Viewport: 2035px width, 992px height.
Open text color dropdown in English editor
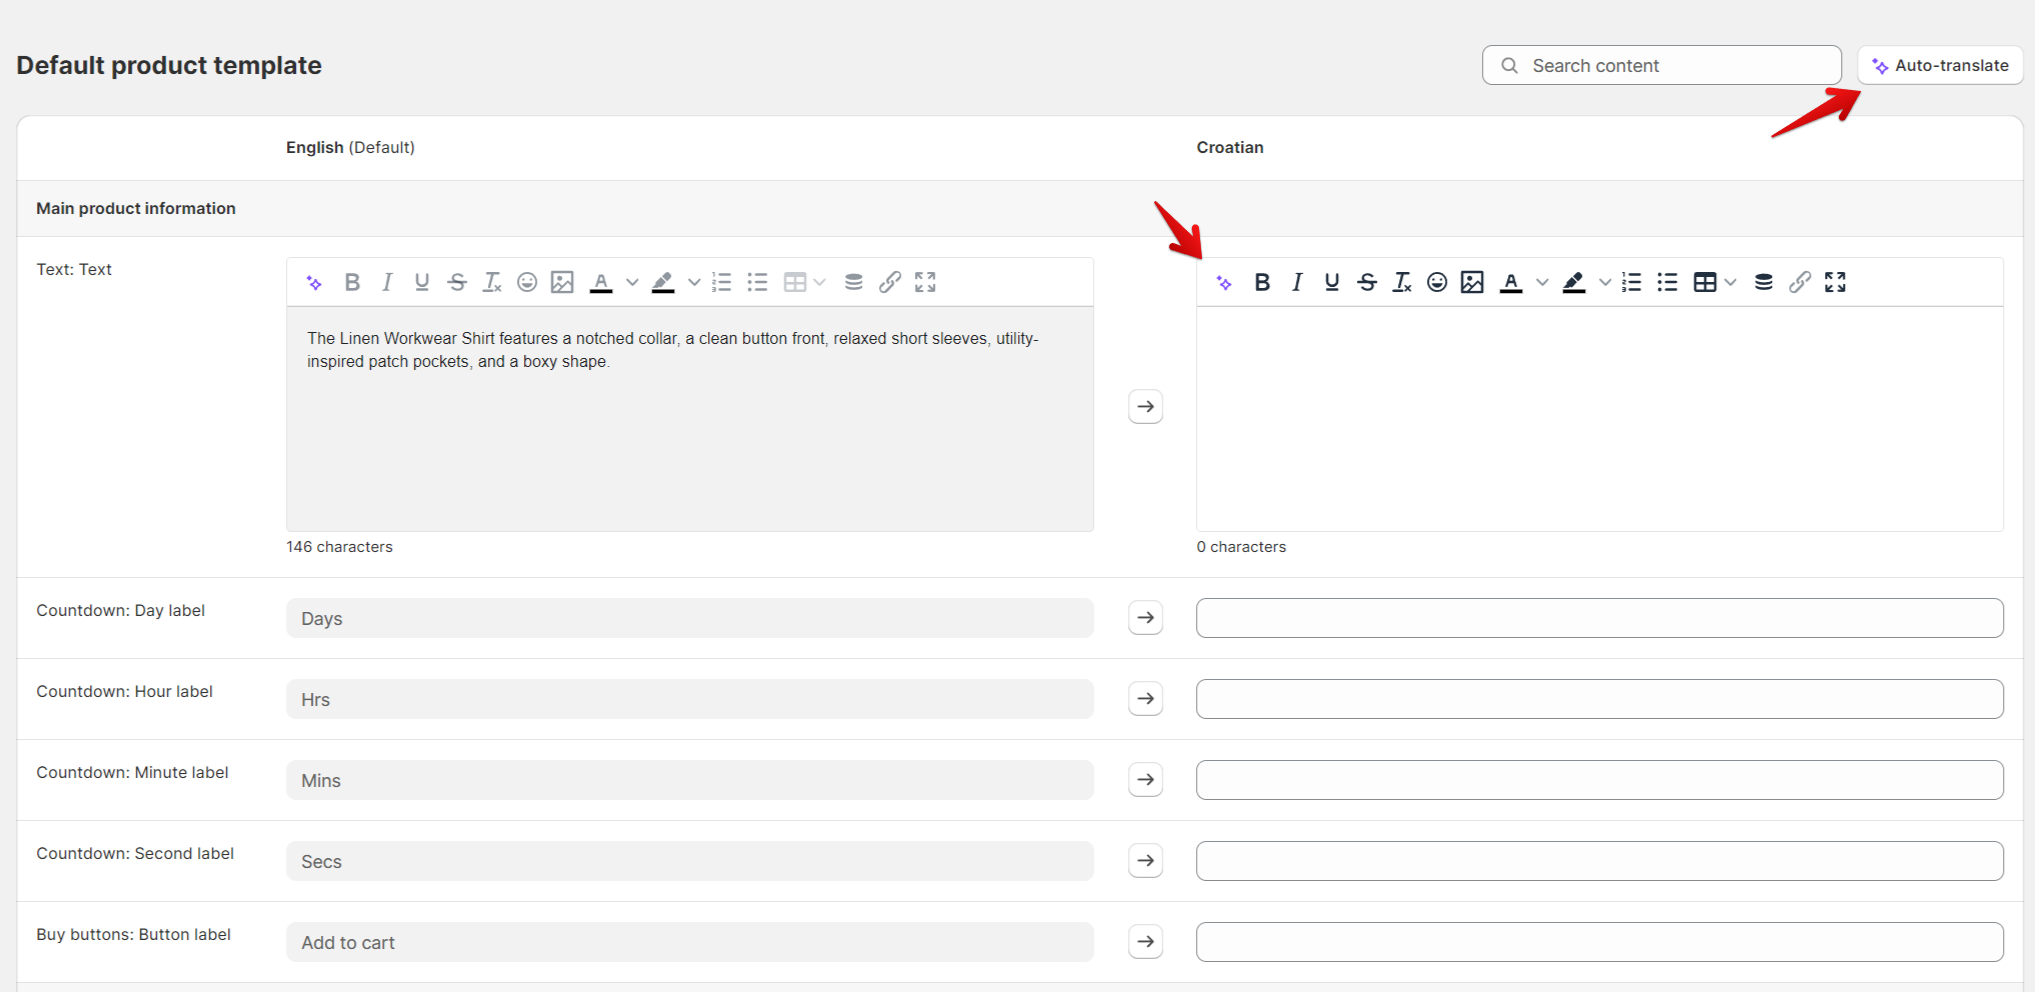[632, 283]
